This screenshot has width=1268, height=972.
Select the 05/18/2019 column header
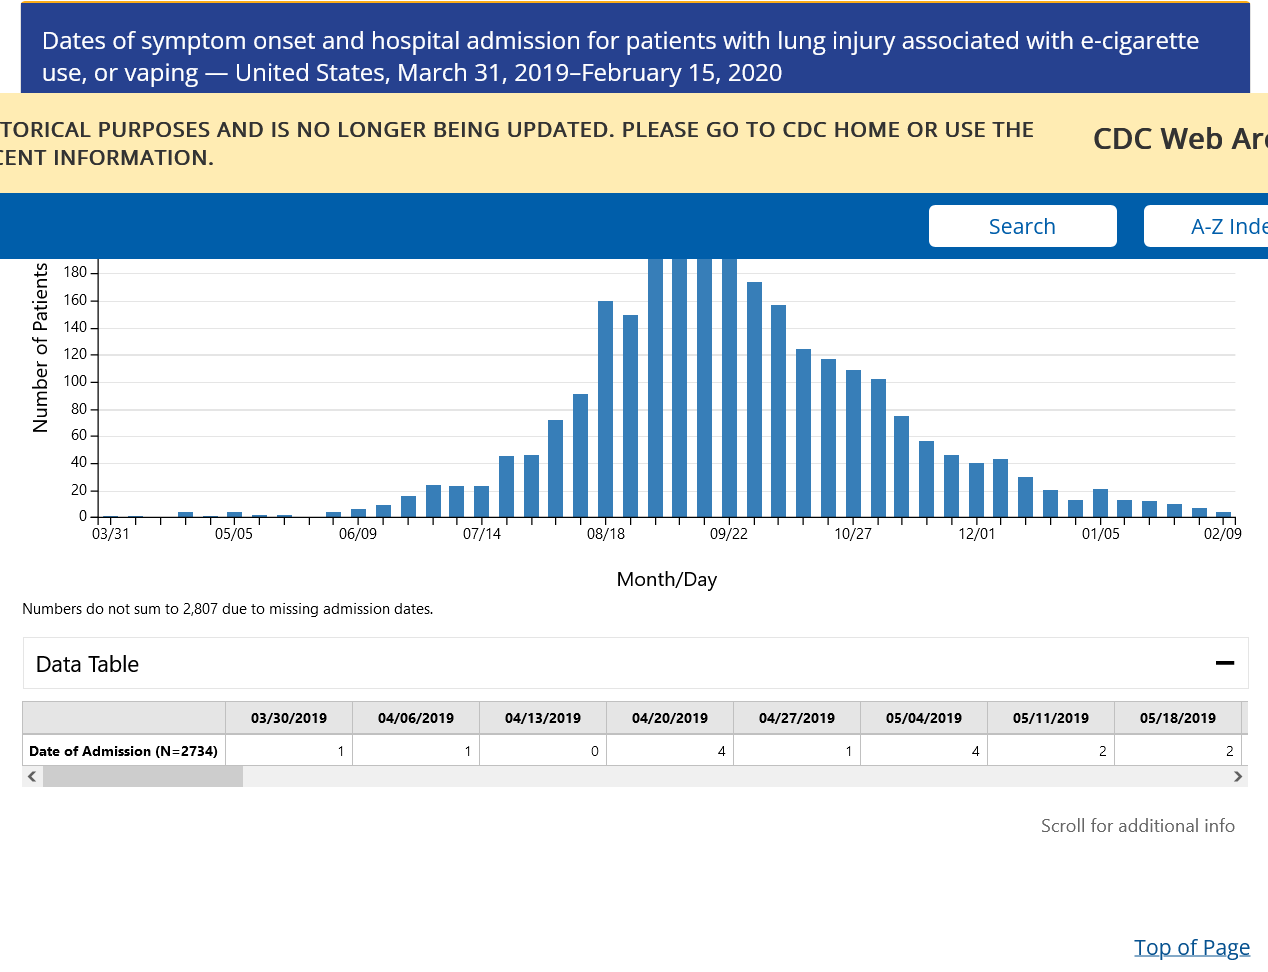coord(1178,718)
